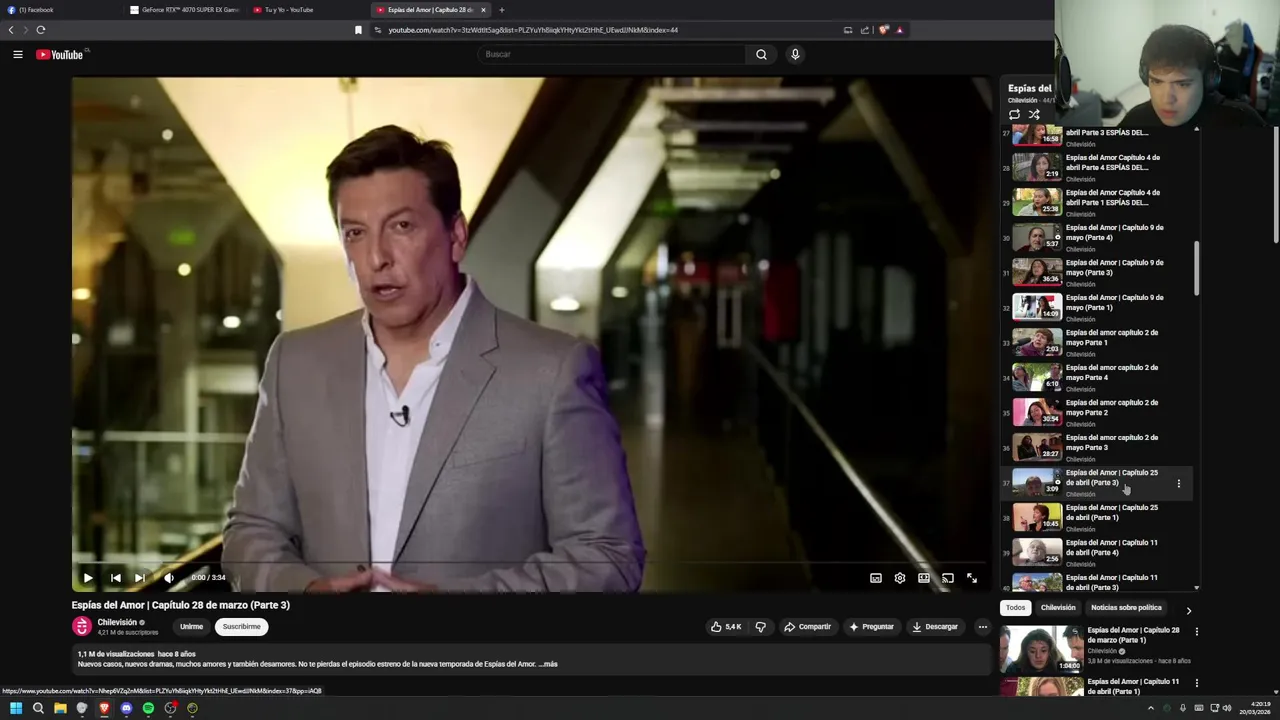Open the Windows Start menu
Image resolution: width=1280 pixels, height=720 pixels.
coord(16,708)
